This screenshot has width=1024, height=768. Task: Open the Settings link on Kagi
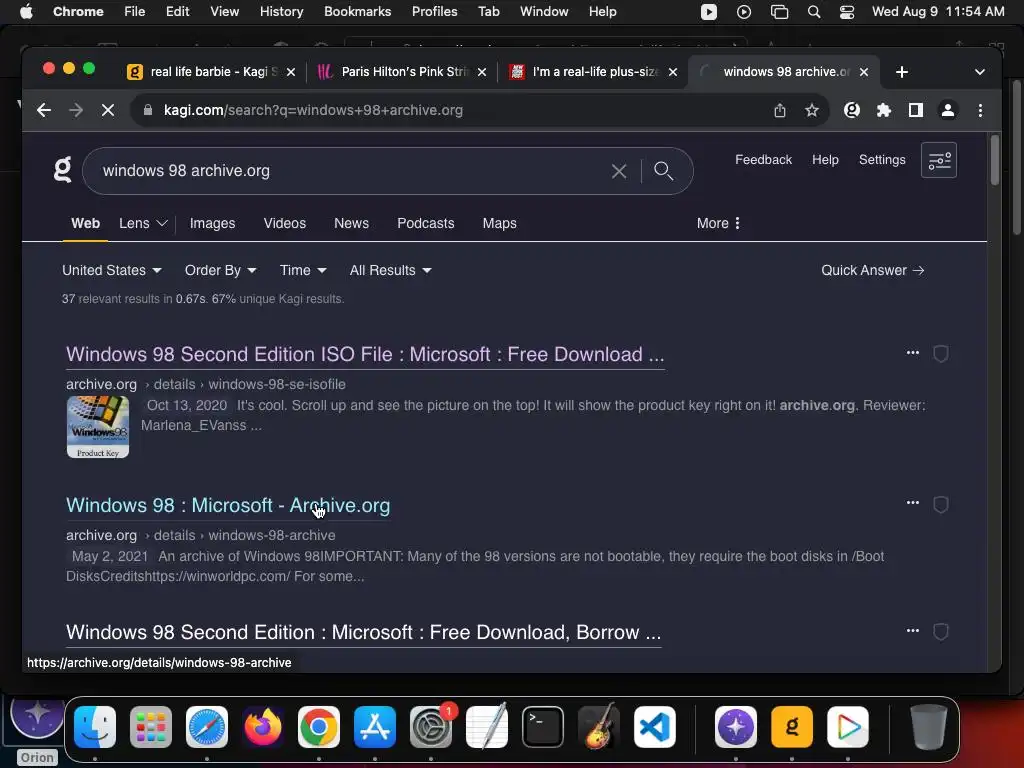click(x=882, y=160)
